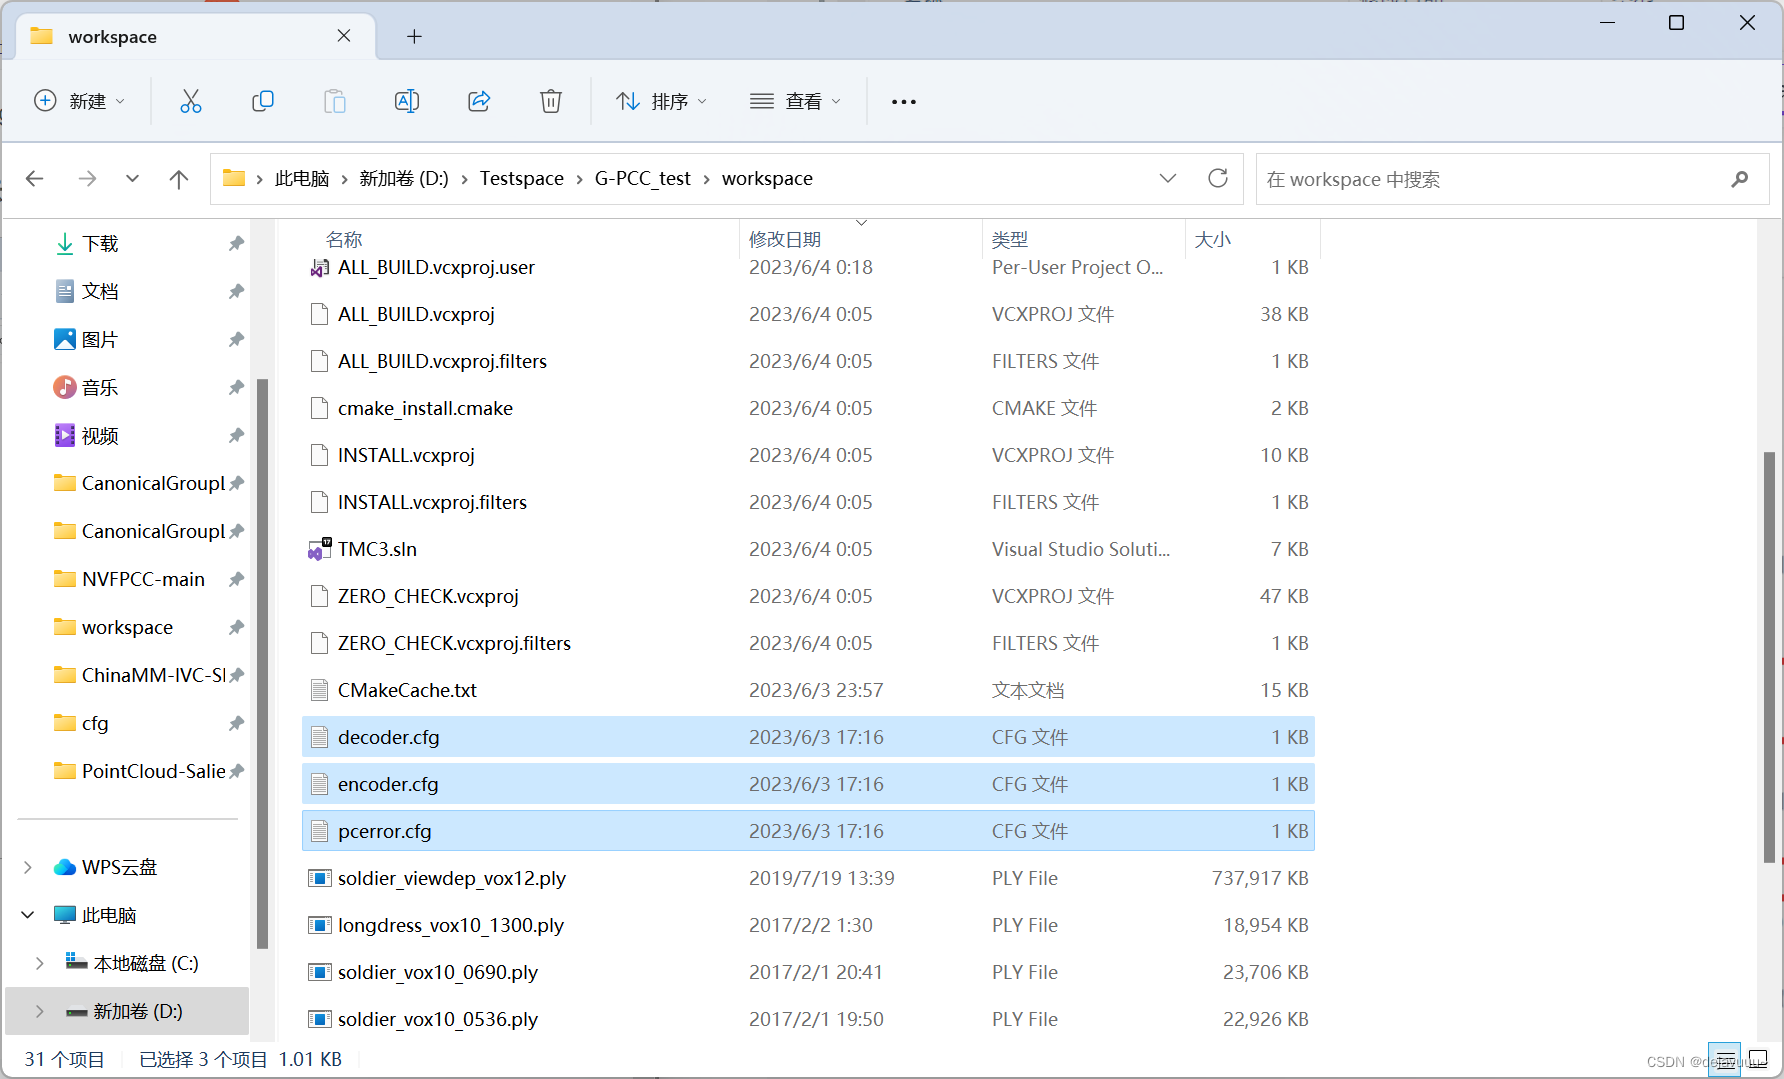Rename files using the rename icon

pos(407,101)
